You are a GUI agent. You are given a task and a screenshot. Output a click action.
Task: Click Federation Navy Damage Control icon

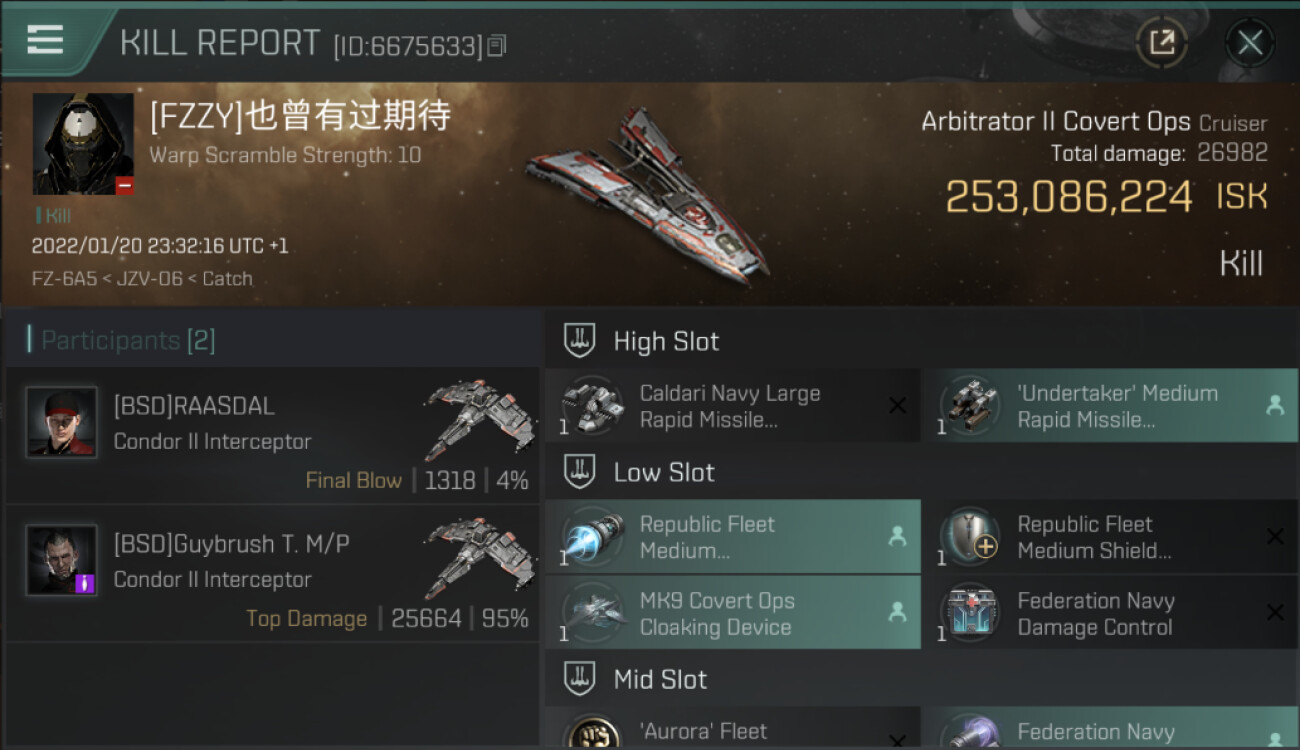[970, 613]
